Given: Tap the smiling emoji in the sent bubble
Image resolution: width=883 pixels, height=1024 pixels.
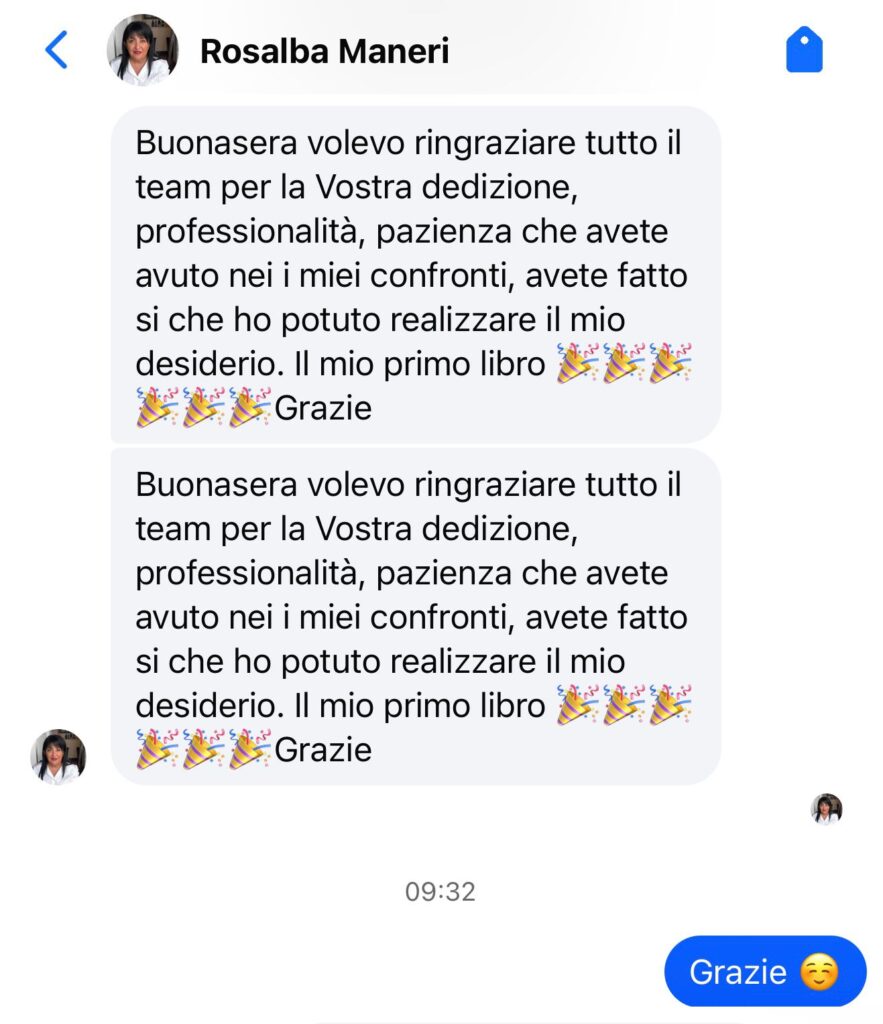Looking at the screenshot, I should [820, 972].
